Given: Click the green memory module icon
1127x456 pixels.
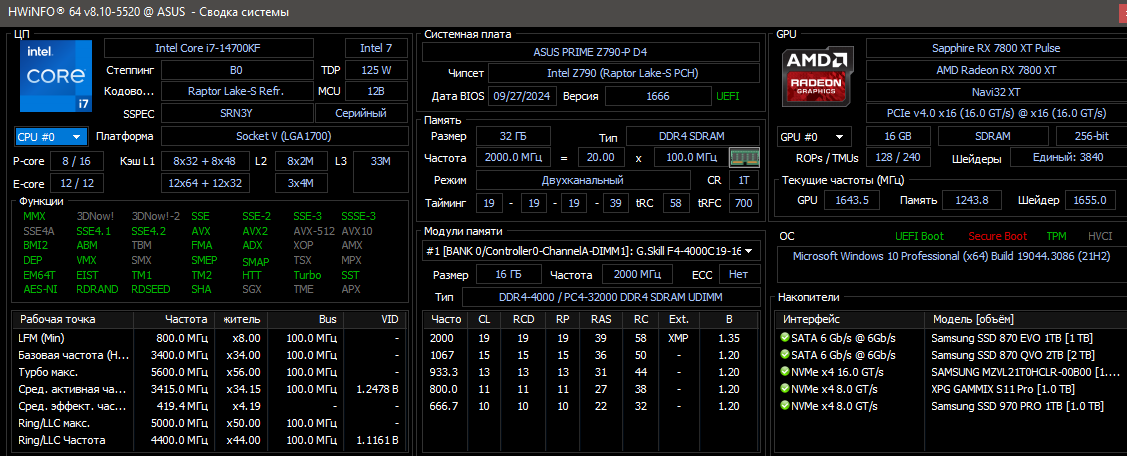Looking at the screenshot, I should 743,157.
